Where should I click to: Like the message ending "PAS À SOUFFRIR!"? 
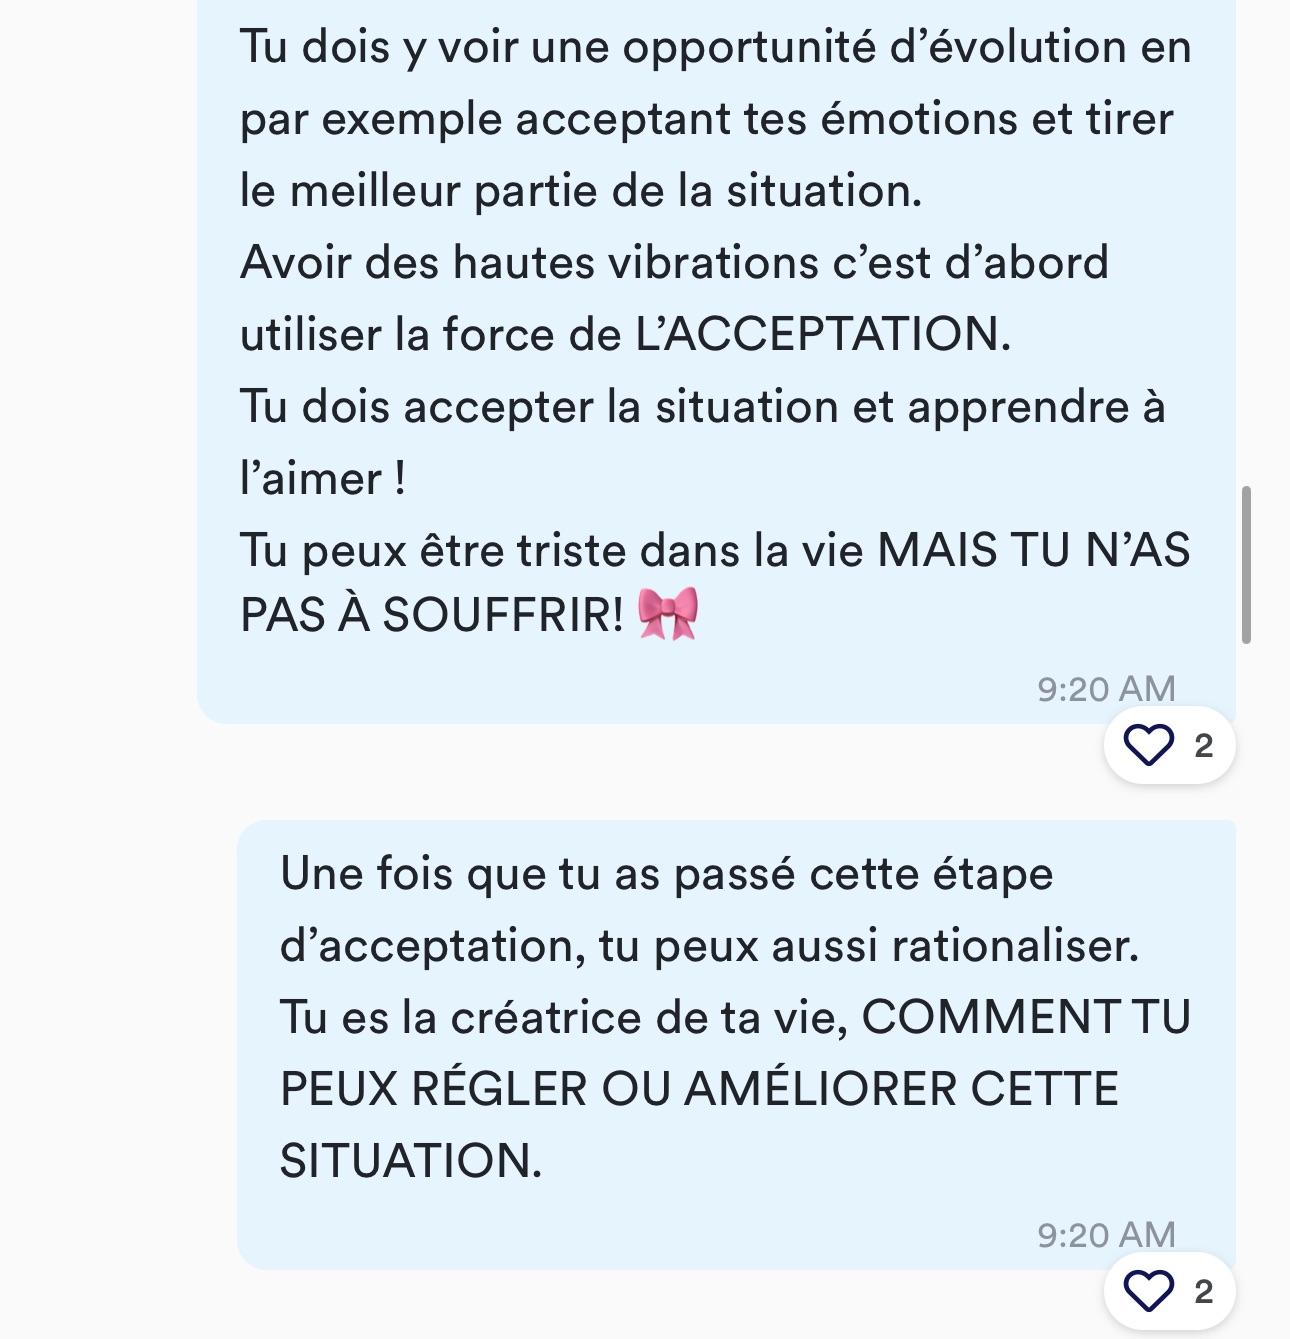click(1148, 745)
